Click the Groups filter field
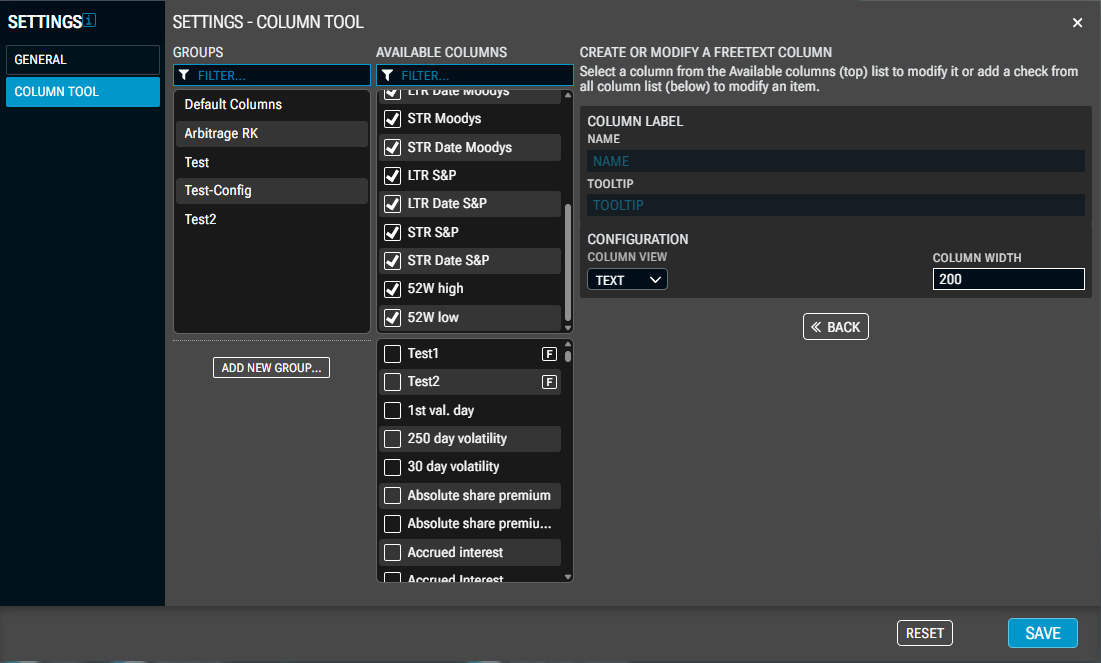This screenshot has width=1101, height=663. pyautogui.click(x=272, y=75)
